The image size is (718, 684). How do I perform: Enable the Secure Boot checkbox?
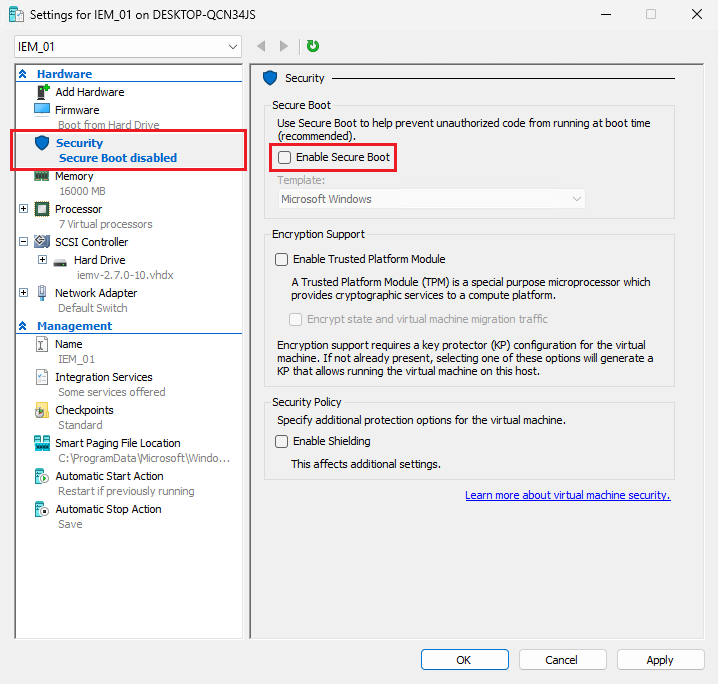(x=285, y=157)
